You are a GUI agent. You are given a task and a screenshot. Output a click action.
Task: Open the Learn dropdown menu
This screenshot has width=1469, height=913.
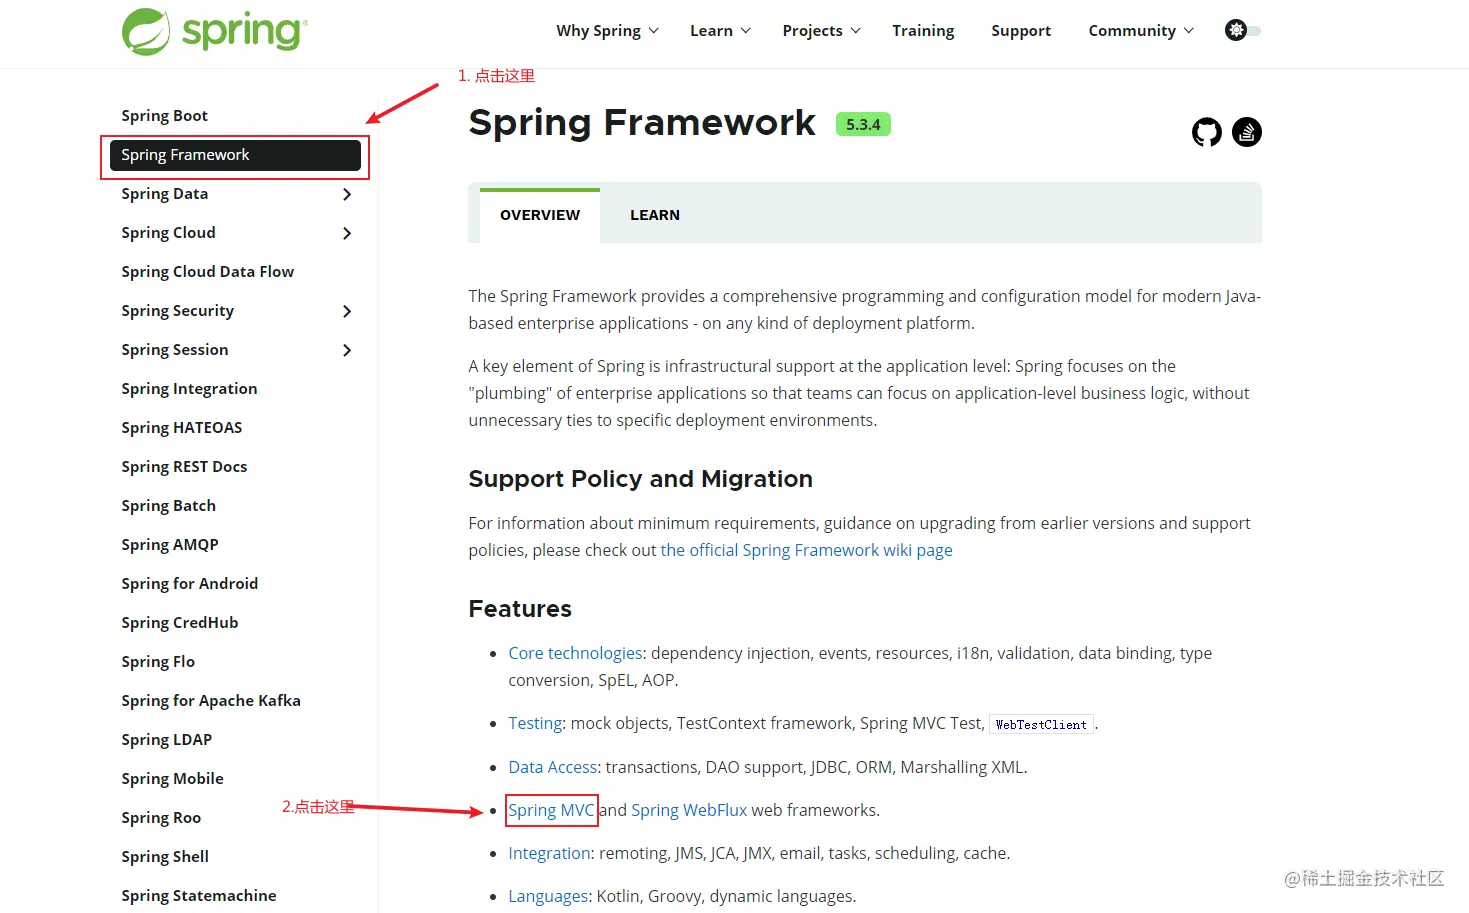click(x=720, y=31)
